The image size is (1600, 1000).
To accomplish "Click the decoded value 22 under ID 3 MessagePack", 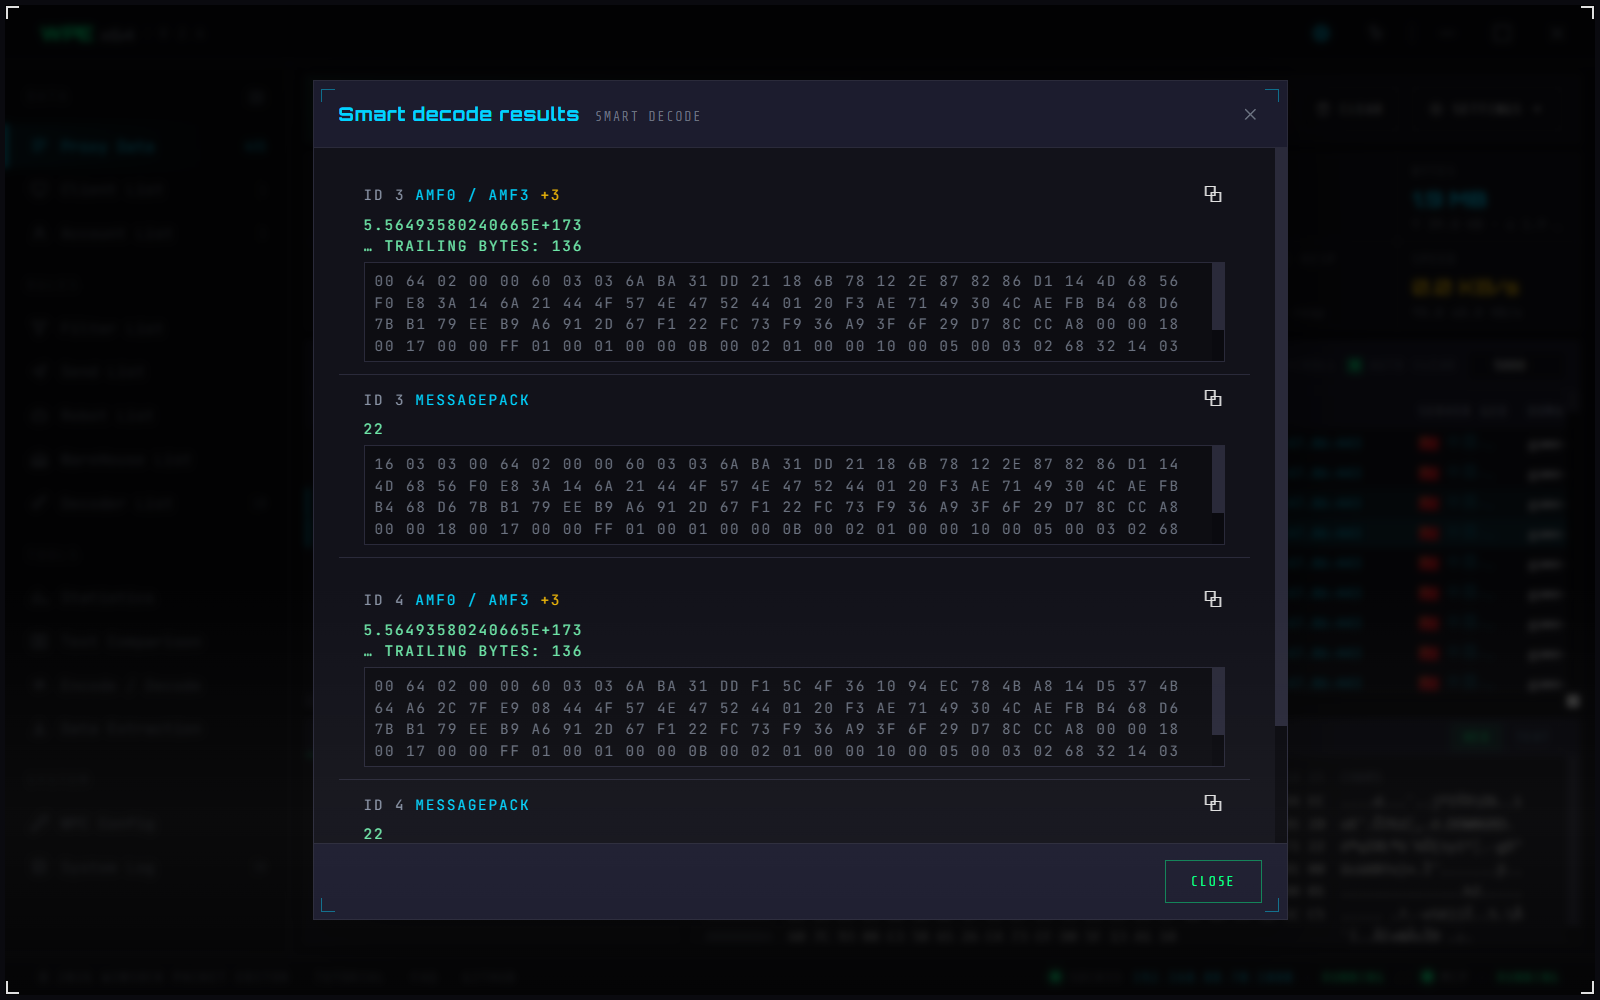I will tap(373, 429).
